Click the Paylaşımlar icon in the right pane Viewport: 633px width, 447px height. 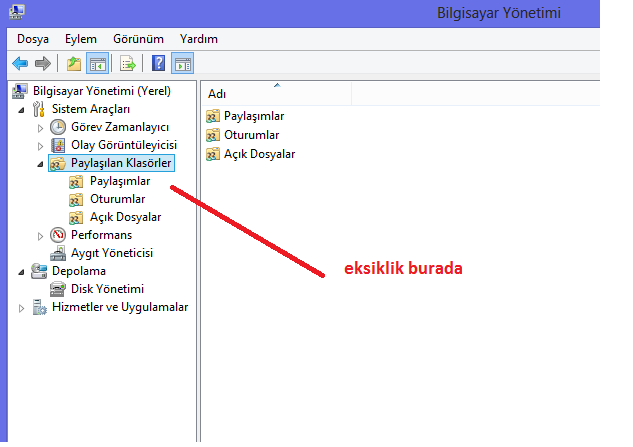213,116
